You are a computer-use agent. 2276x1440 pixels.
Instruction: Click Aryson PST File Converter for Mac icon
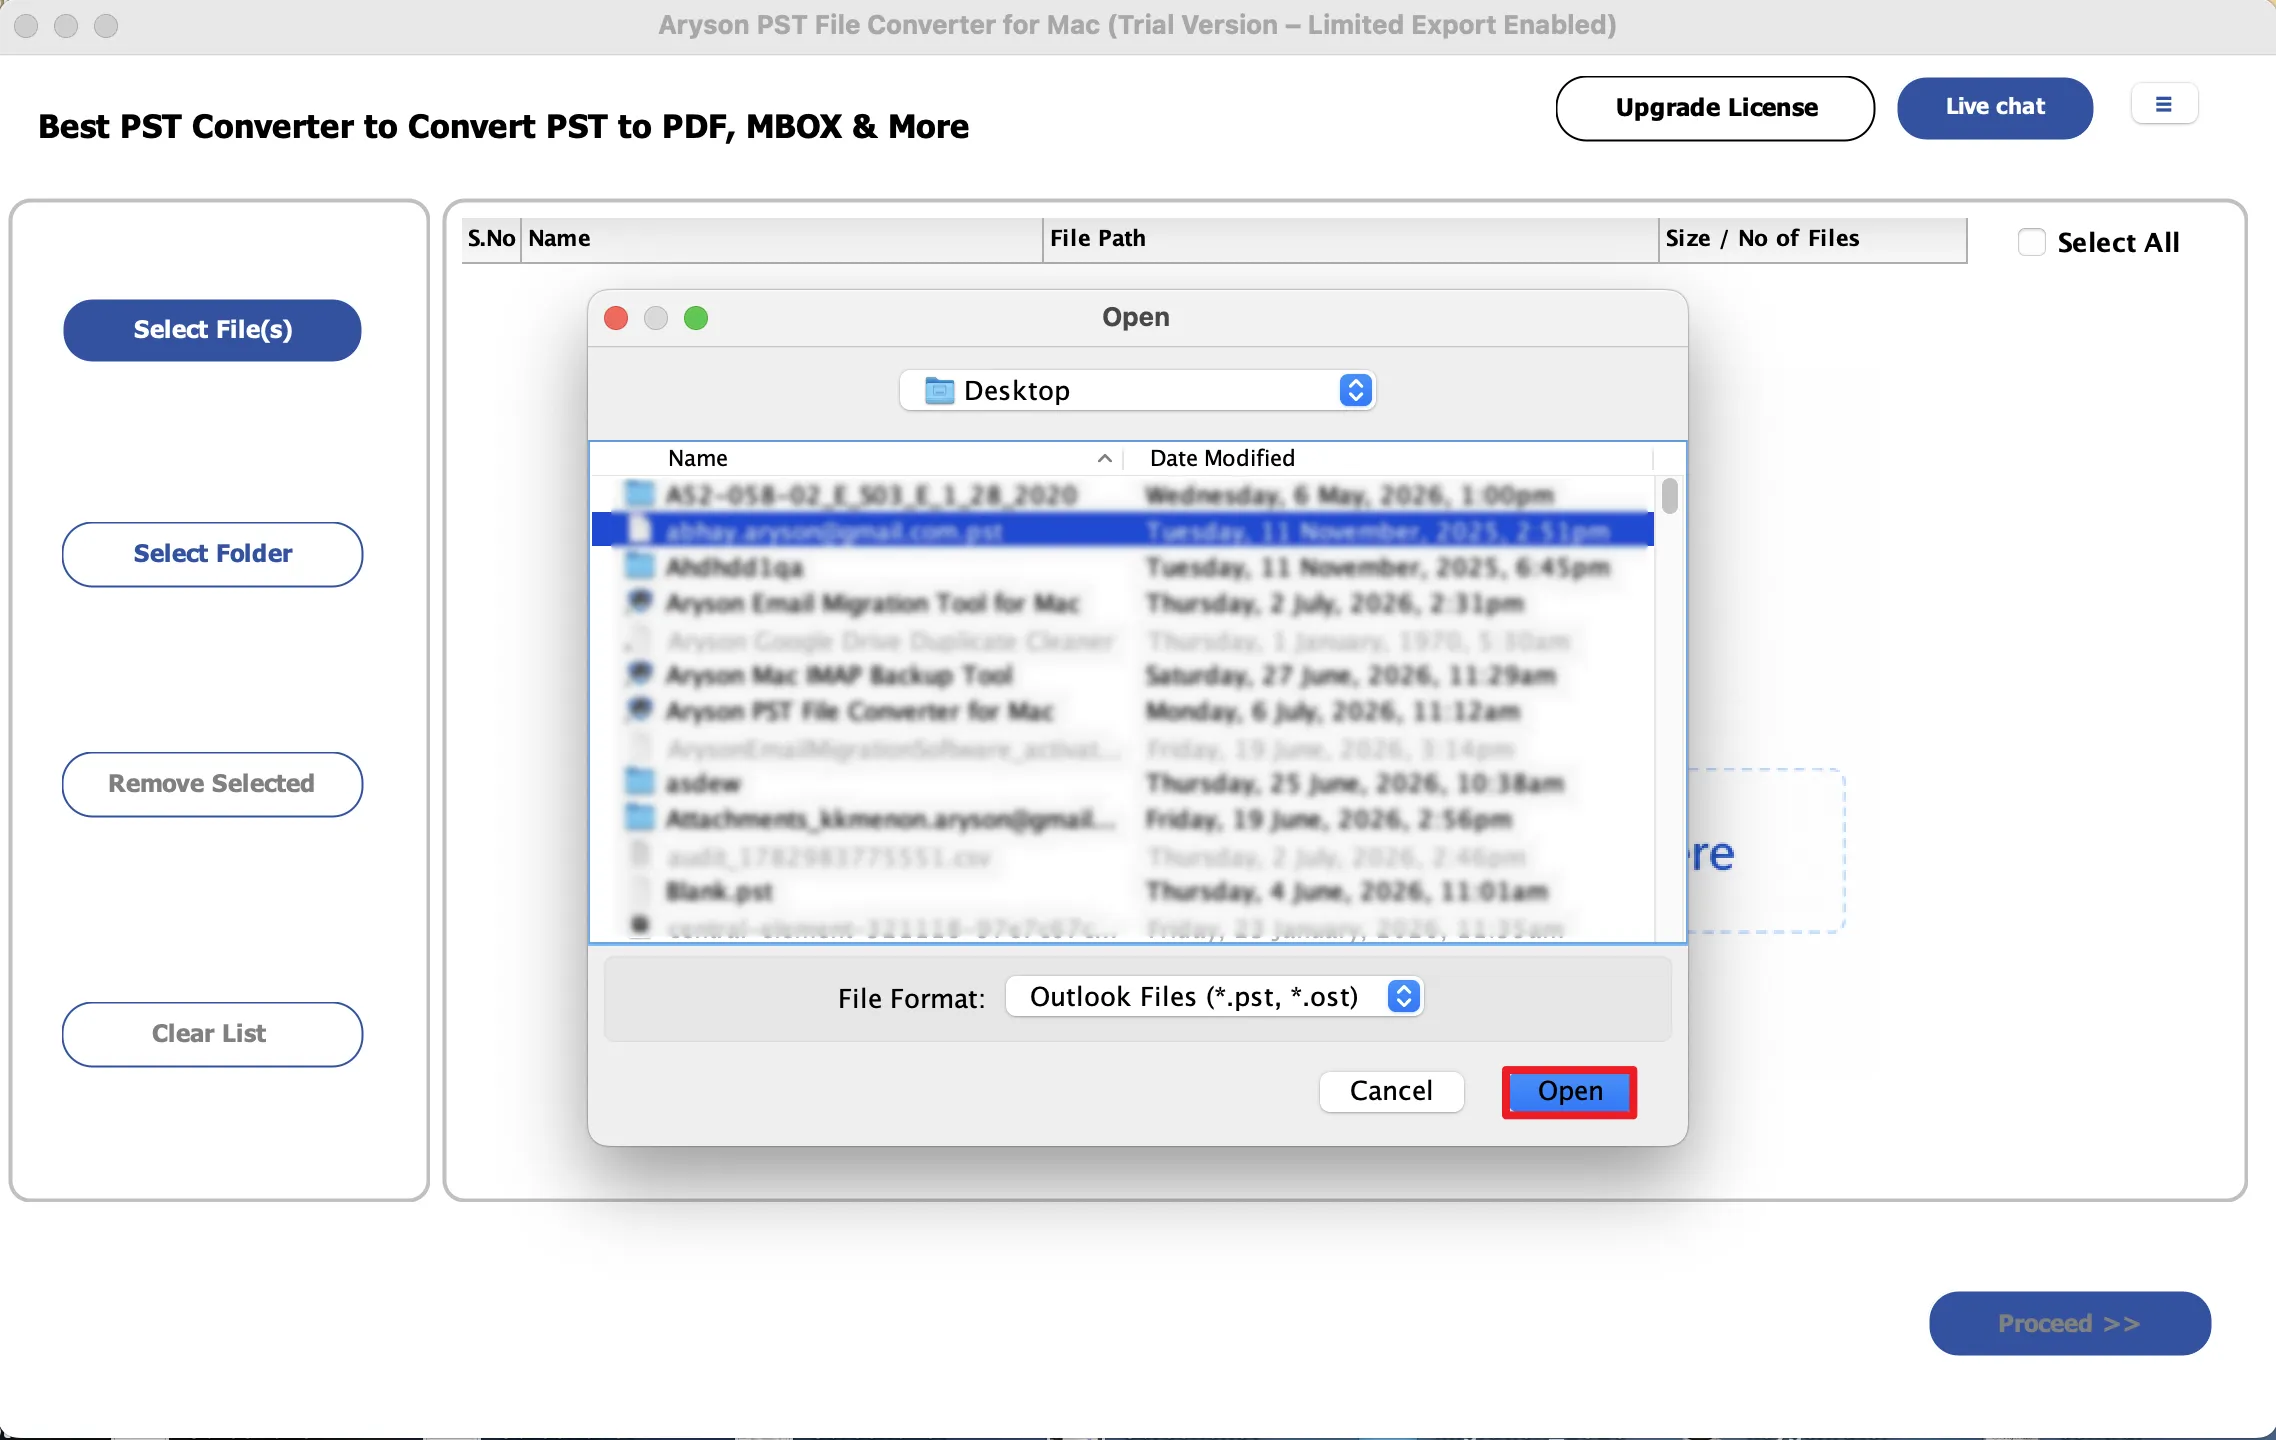pos(639,710)
